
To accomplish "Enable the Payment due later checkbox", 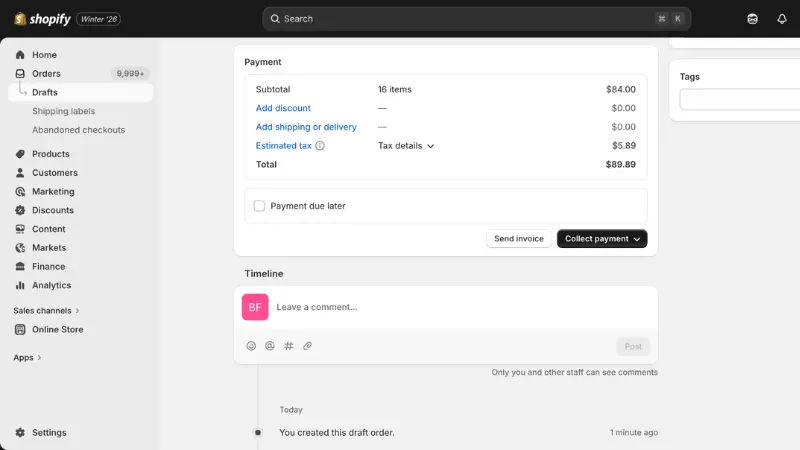I will 259,206.
